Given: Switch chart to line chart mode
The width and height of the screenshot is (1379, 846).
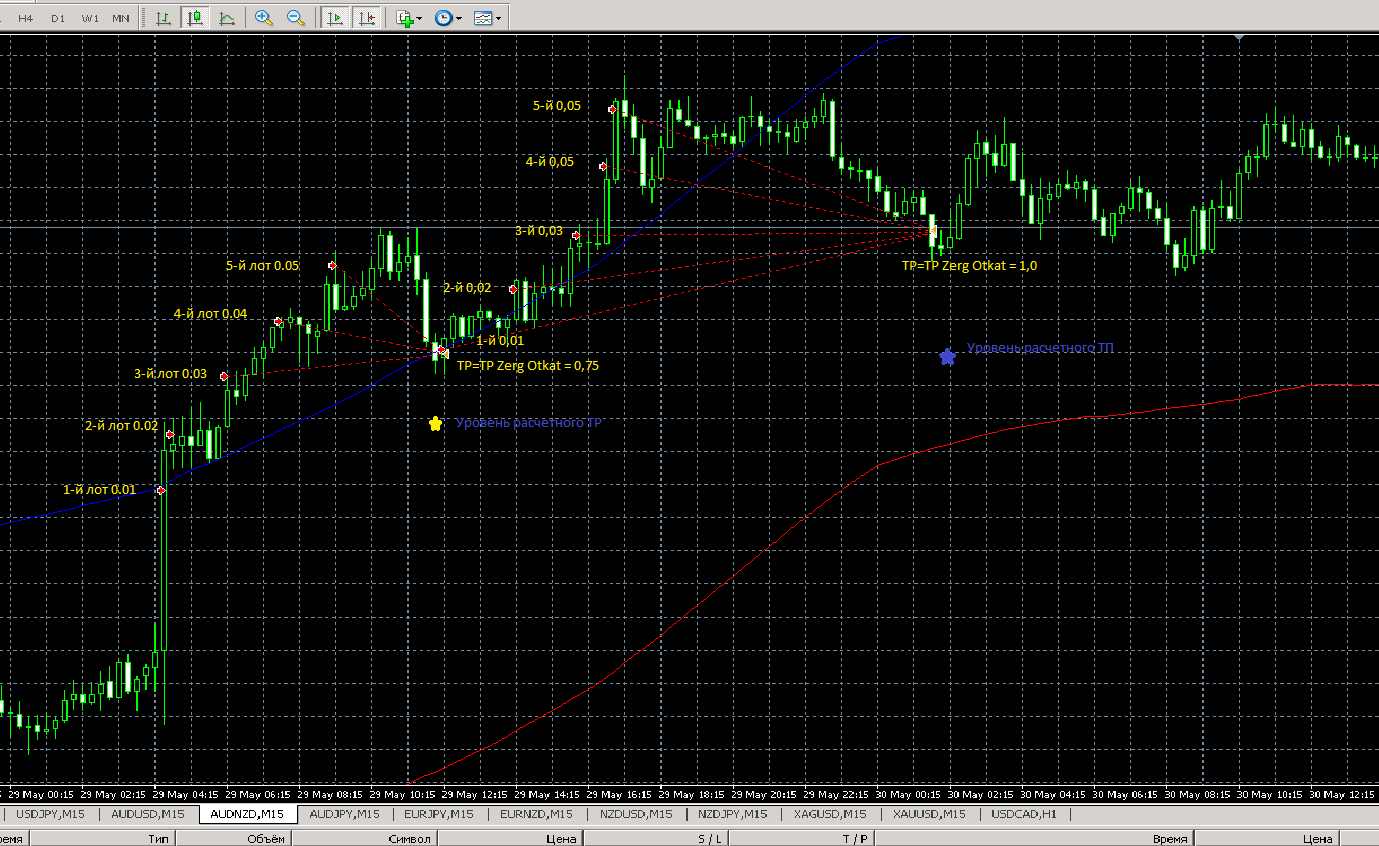Looking at the screenshot, I should [227, 17].
